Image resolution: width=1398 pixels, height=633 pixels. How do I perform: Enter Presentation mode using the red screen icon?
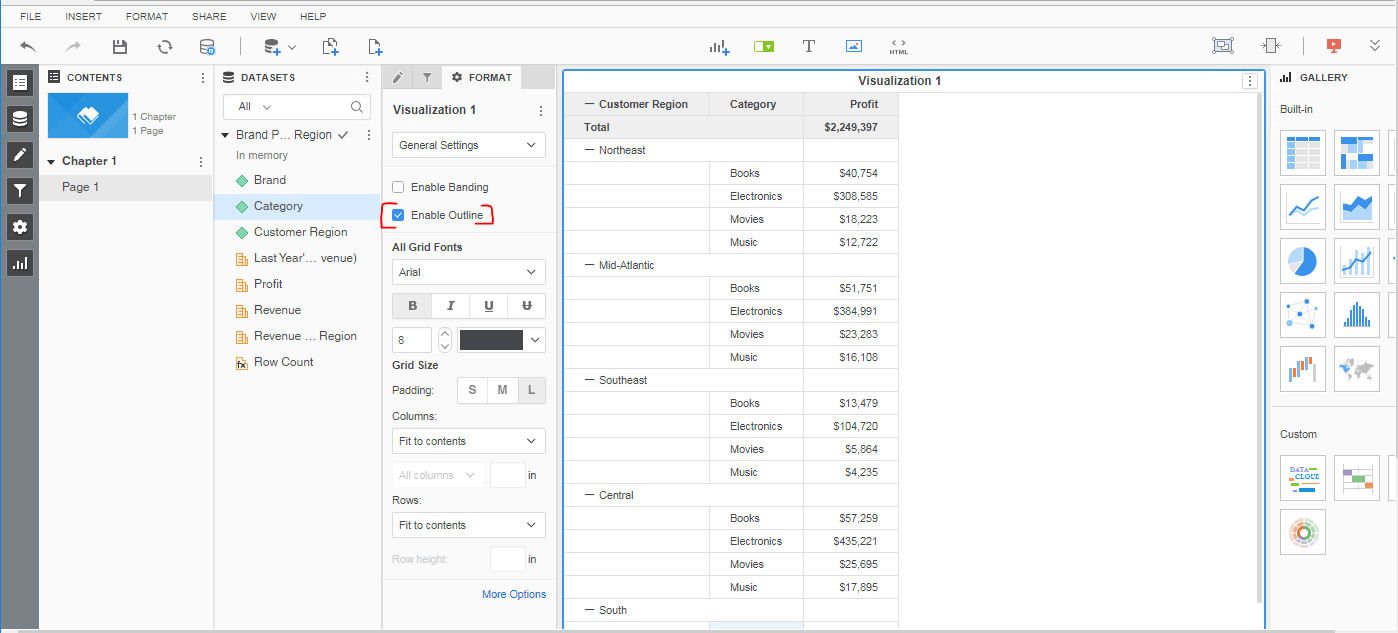1333,45
